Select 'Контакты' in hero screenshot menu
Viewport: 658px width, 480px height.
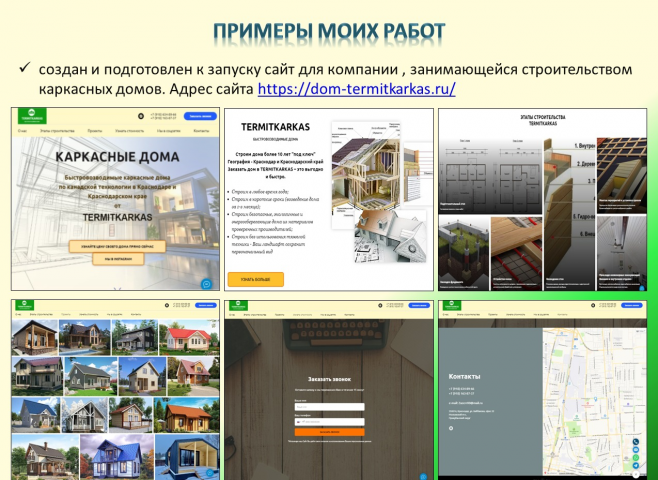pos(201,131)
